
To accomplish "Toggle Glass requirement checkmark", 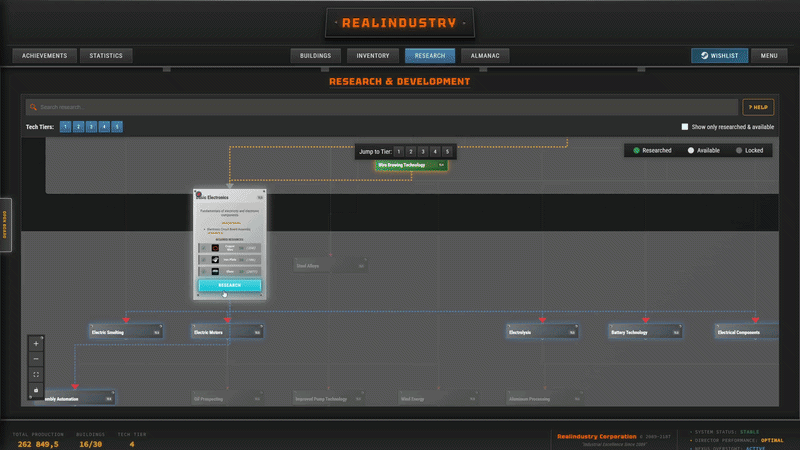I will tap(204, 271).
